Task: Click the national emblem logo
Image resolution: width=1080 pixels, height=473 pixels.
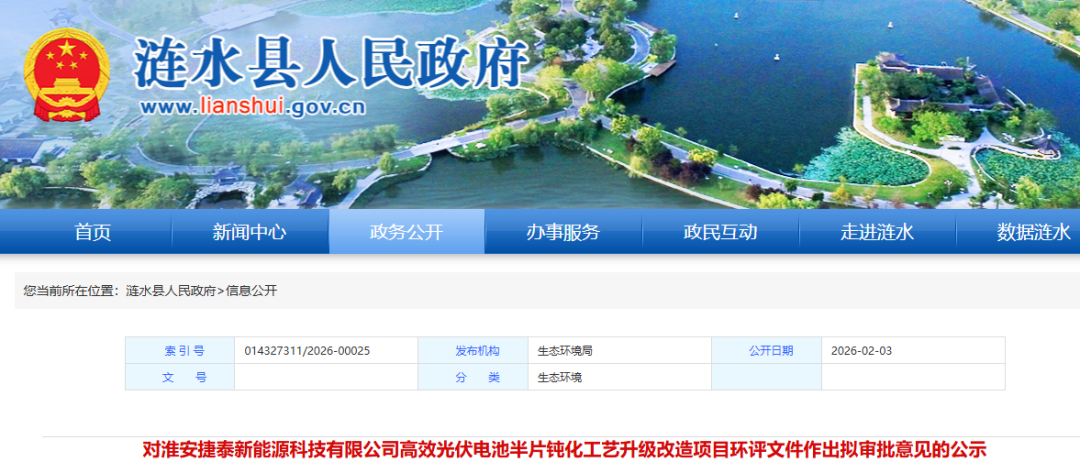Action: (67, 75)
